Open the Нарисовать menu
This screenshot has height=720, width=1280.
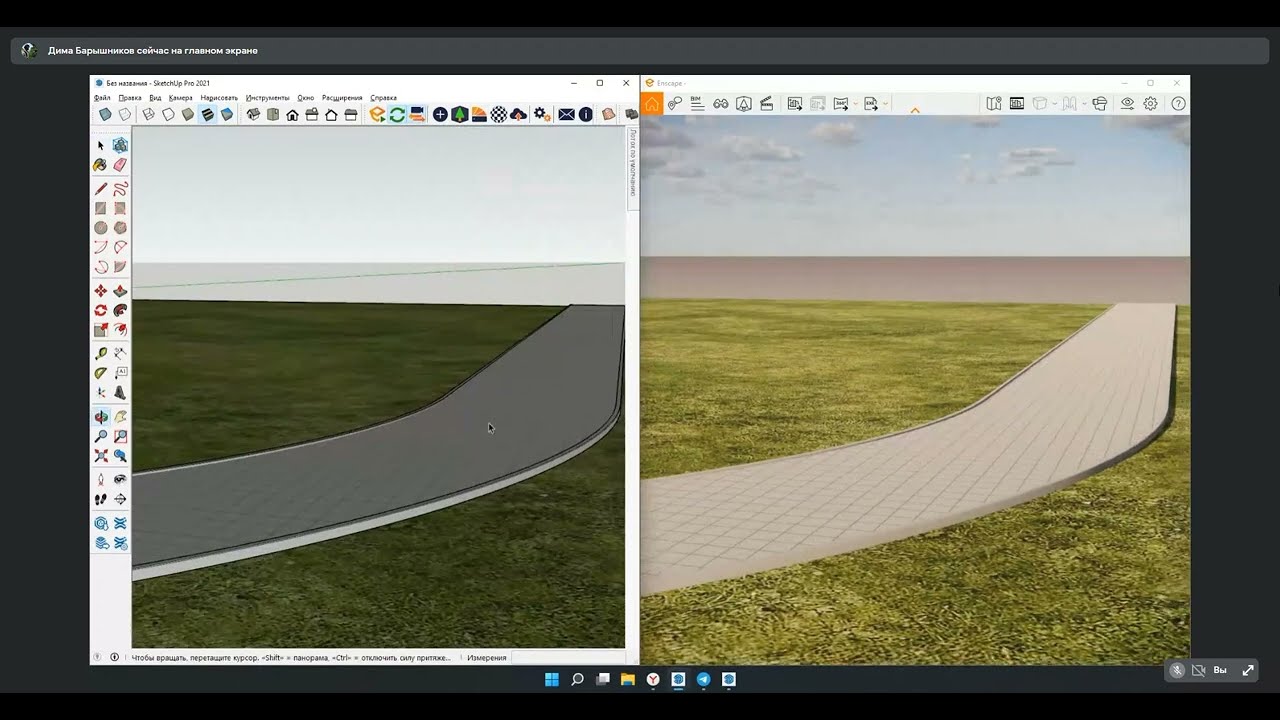point(219,98)
